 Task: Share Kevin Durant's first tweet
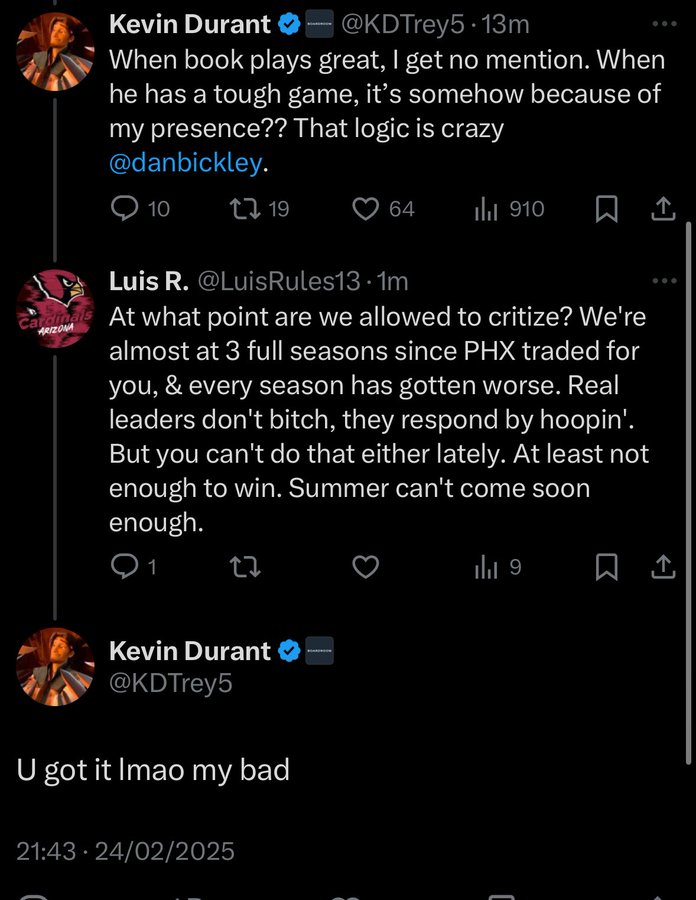[x=663, y=209]
